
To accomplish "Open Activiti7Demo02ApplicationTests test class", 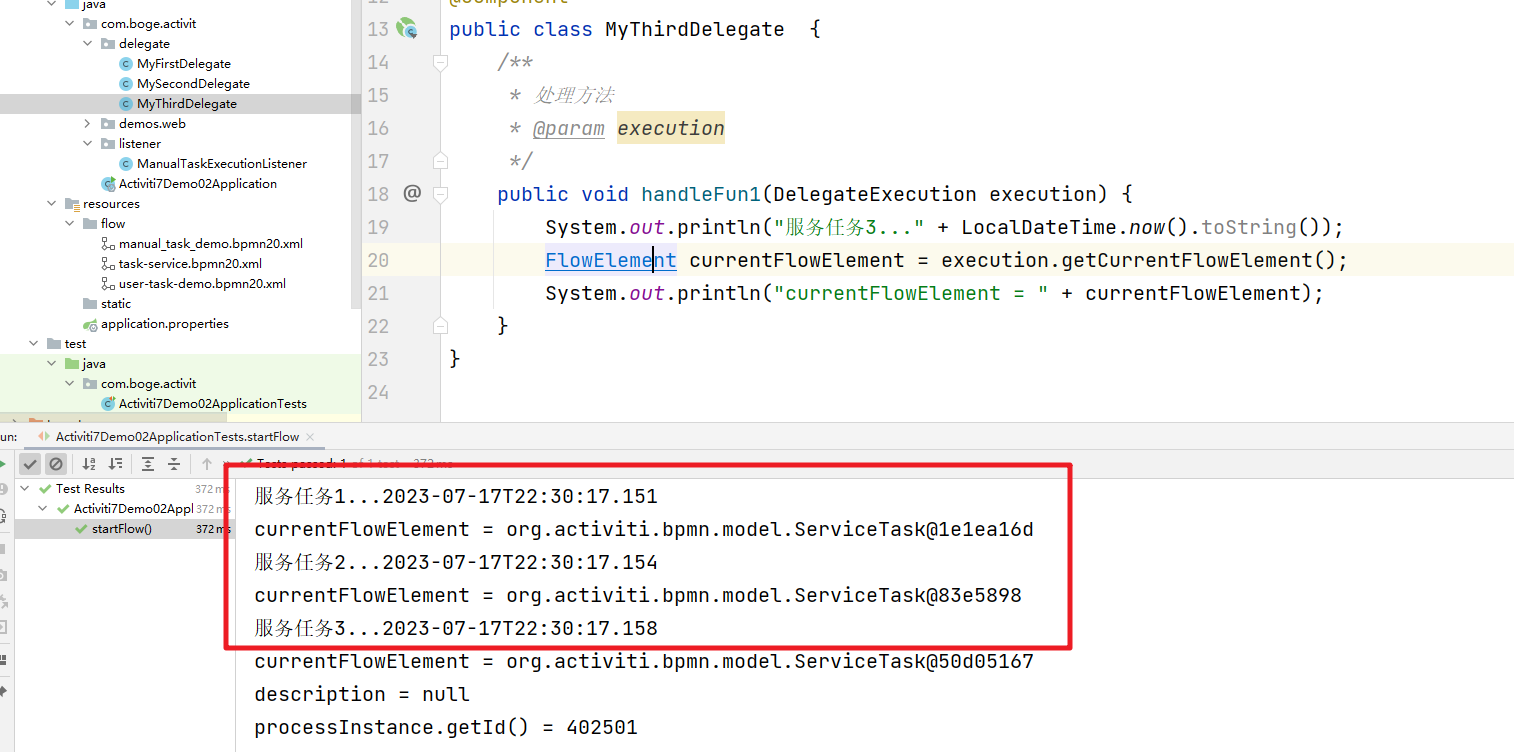I will (213, 404).
